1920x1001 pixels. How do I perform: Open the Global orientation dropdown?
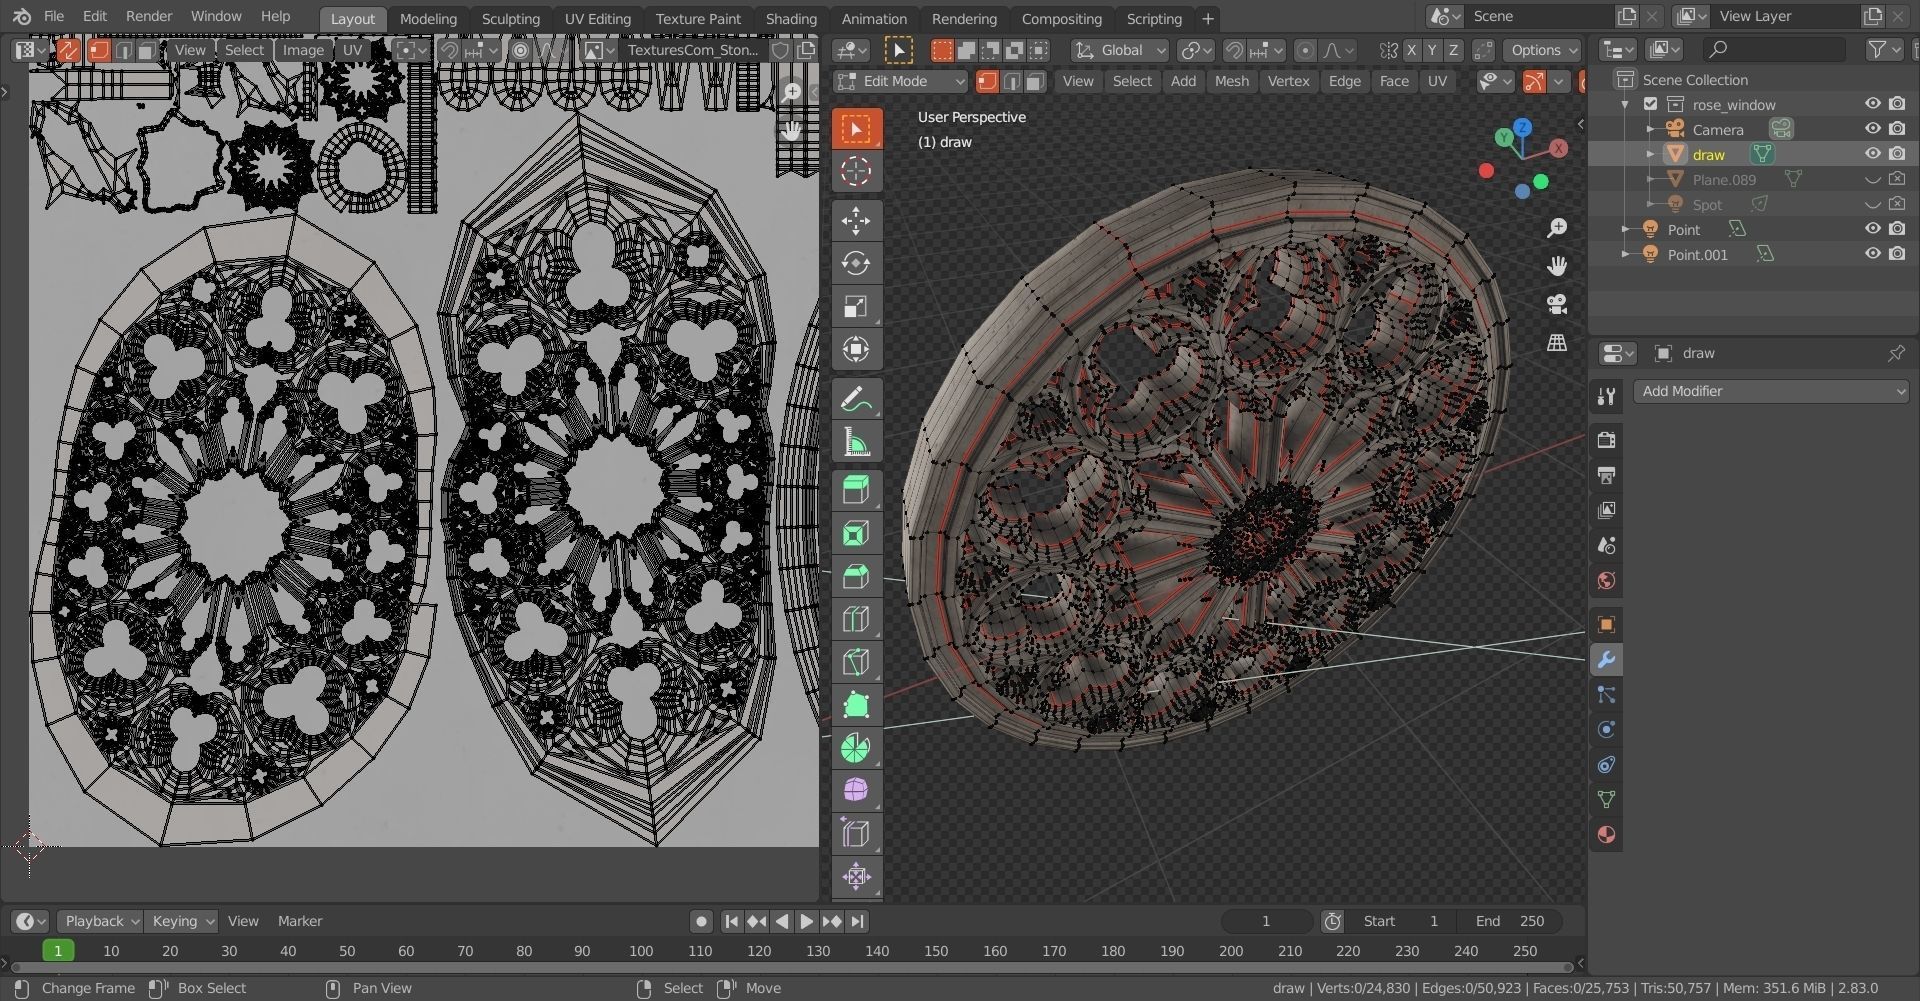tap(1120, 50)
